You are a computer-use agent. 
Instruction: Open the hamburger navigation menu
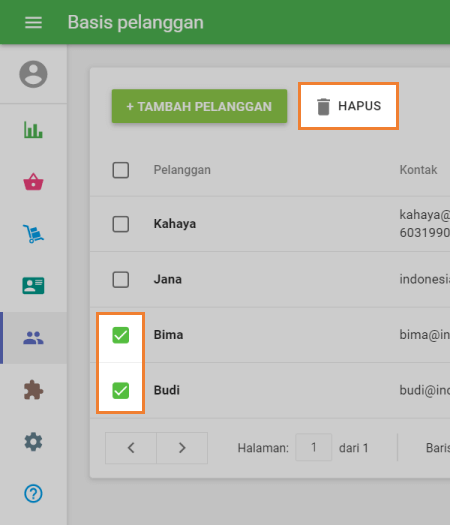tap(33, 22)
